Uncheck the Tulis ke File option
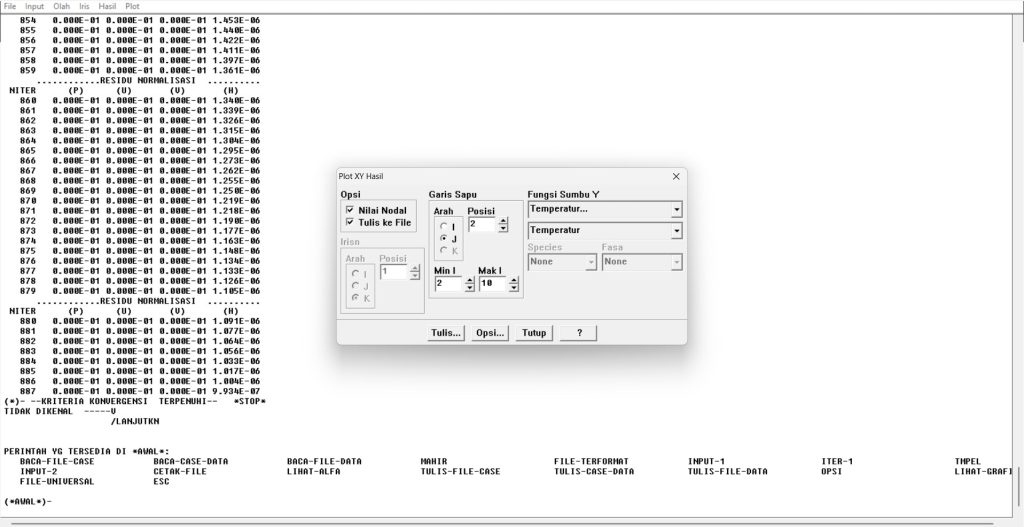 pos(349,223)
